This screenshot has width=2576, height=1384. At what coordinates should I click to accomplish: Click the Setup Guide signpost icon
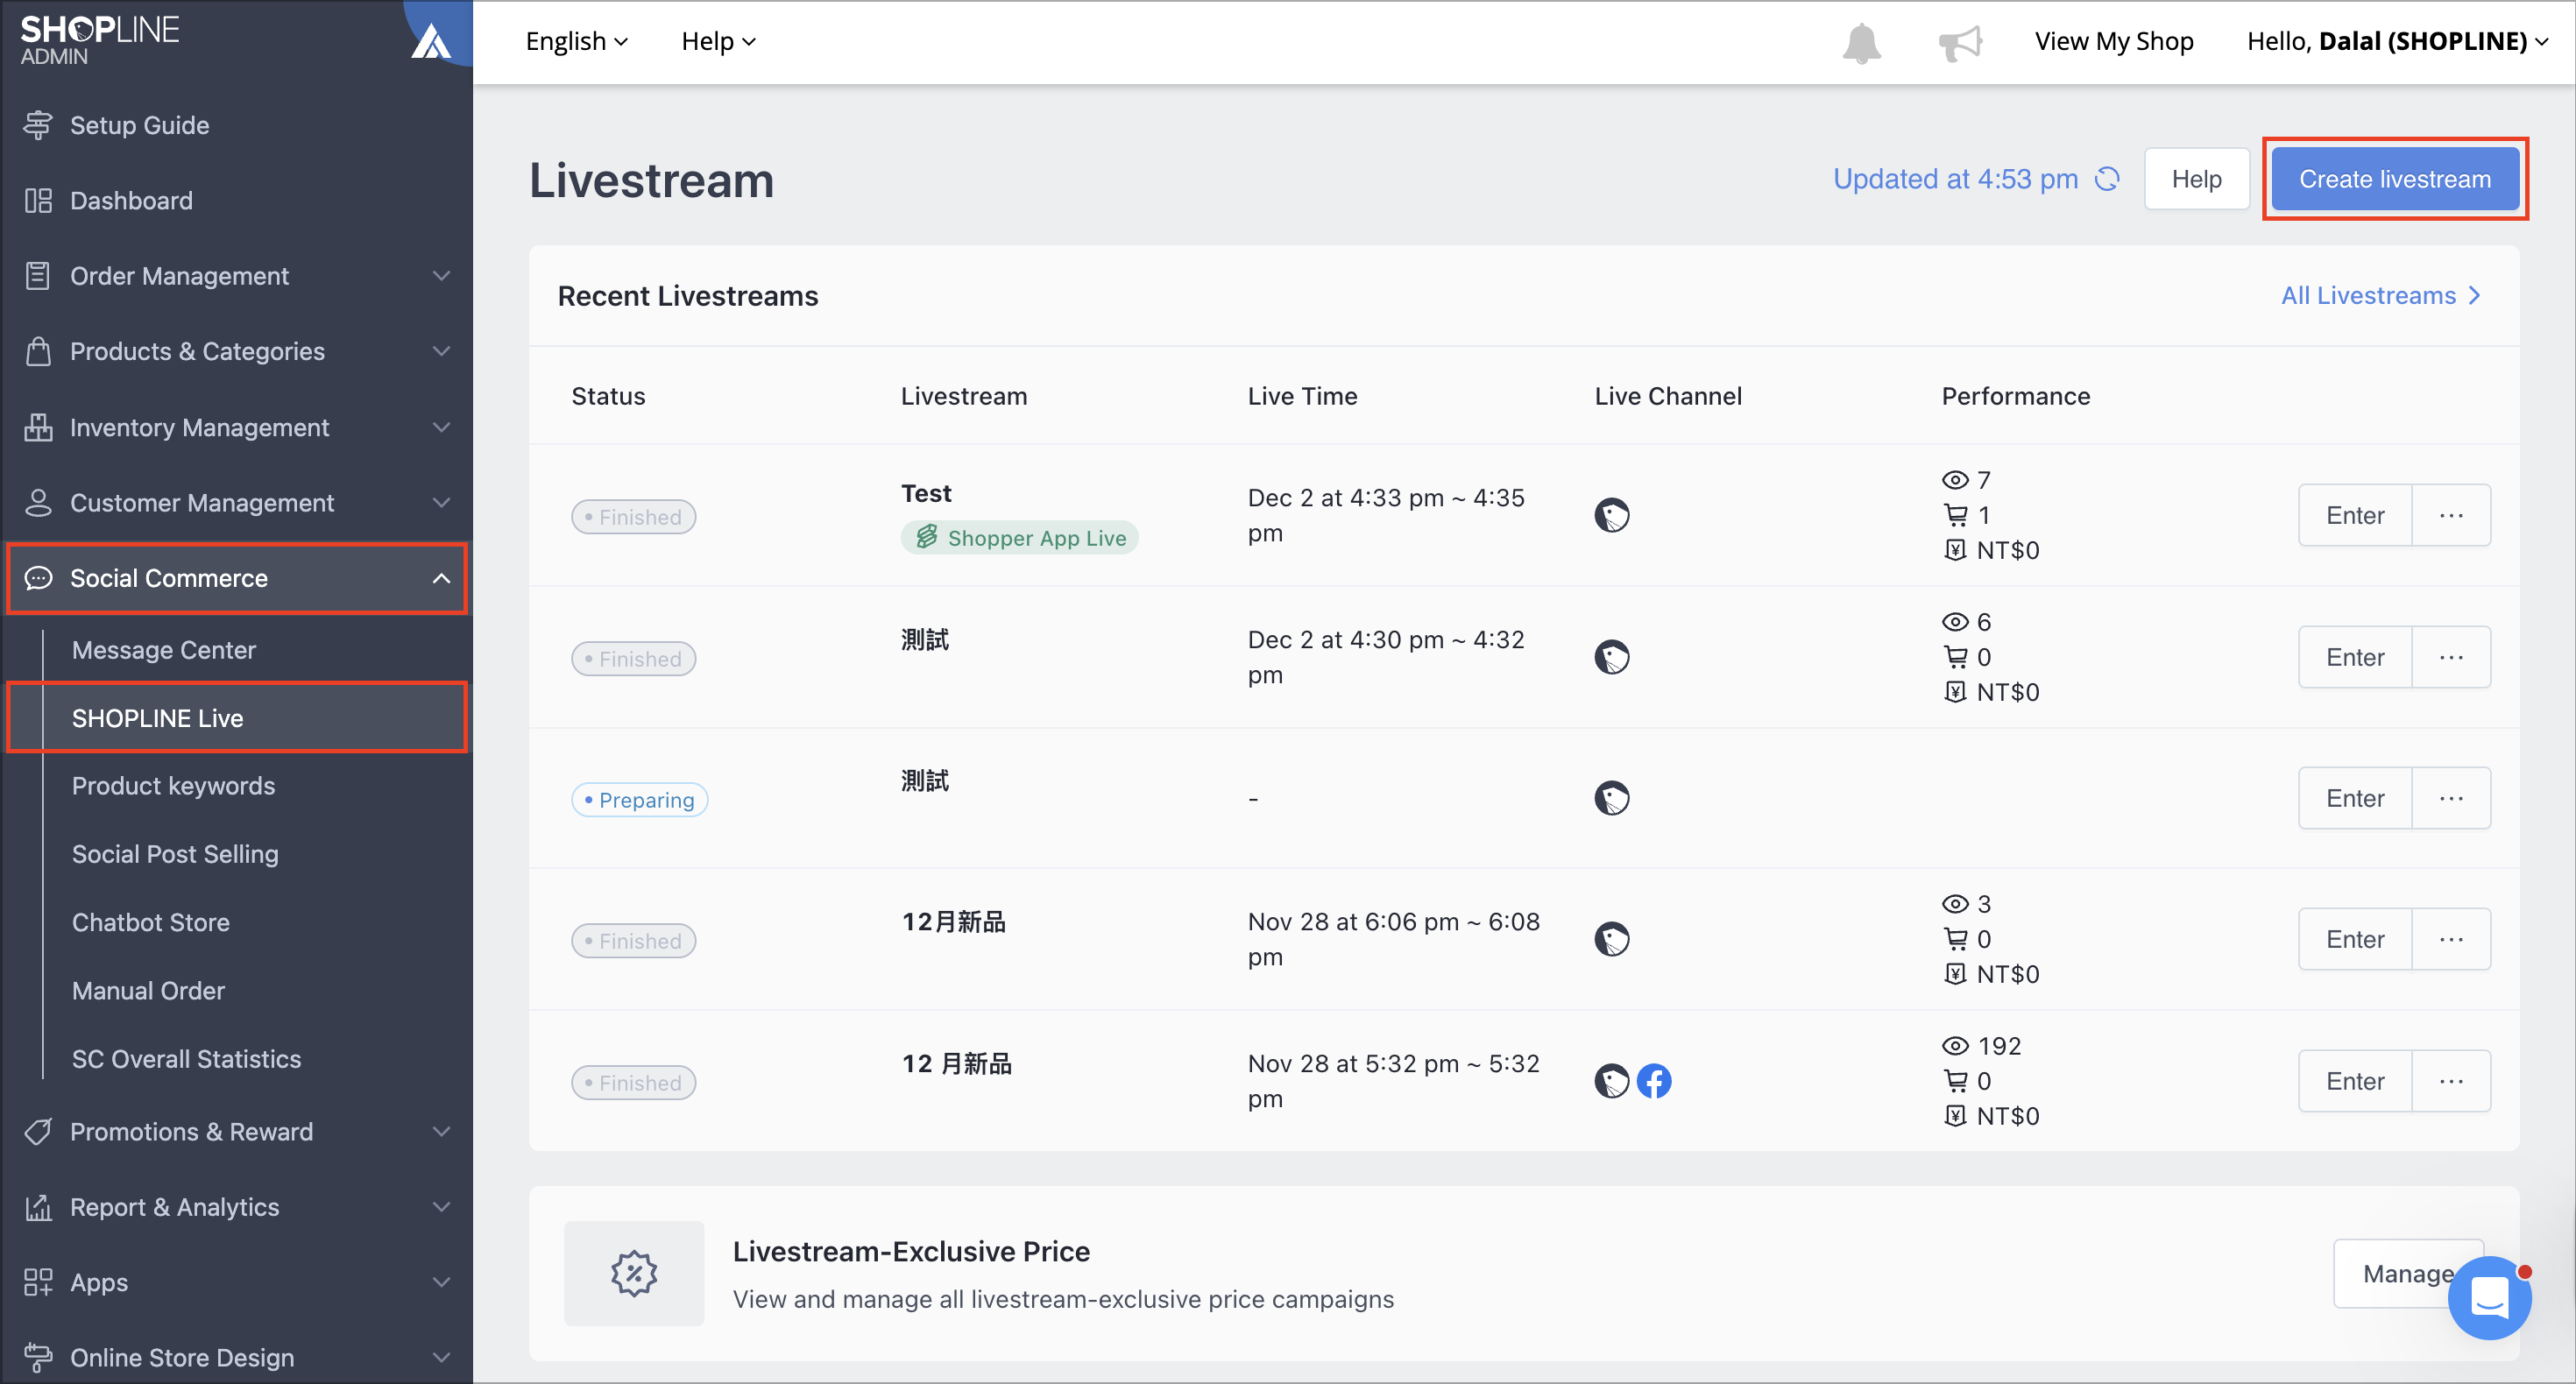pos(38,125)
